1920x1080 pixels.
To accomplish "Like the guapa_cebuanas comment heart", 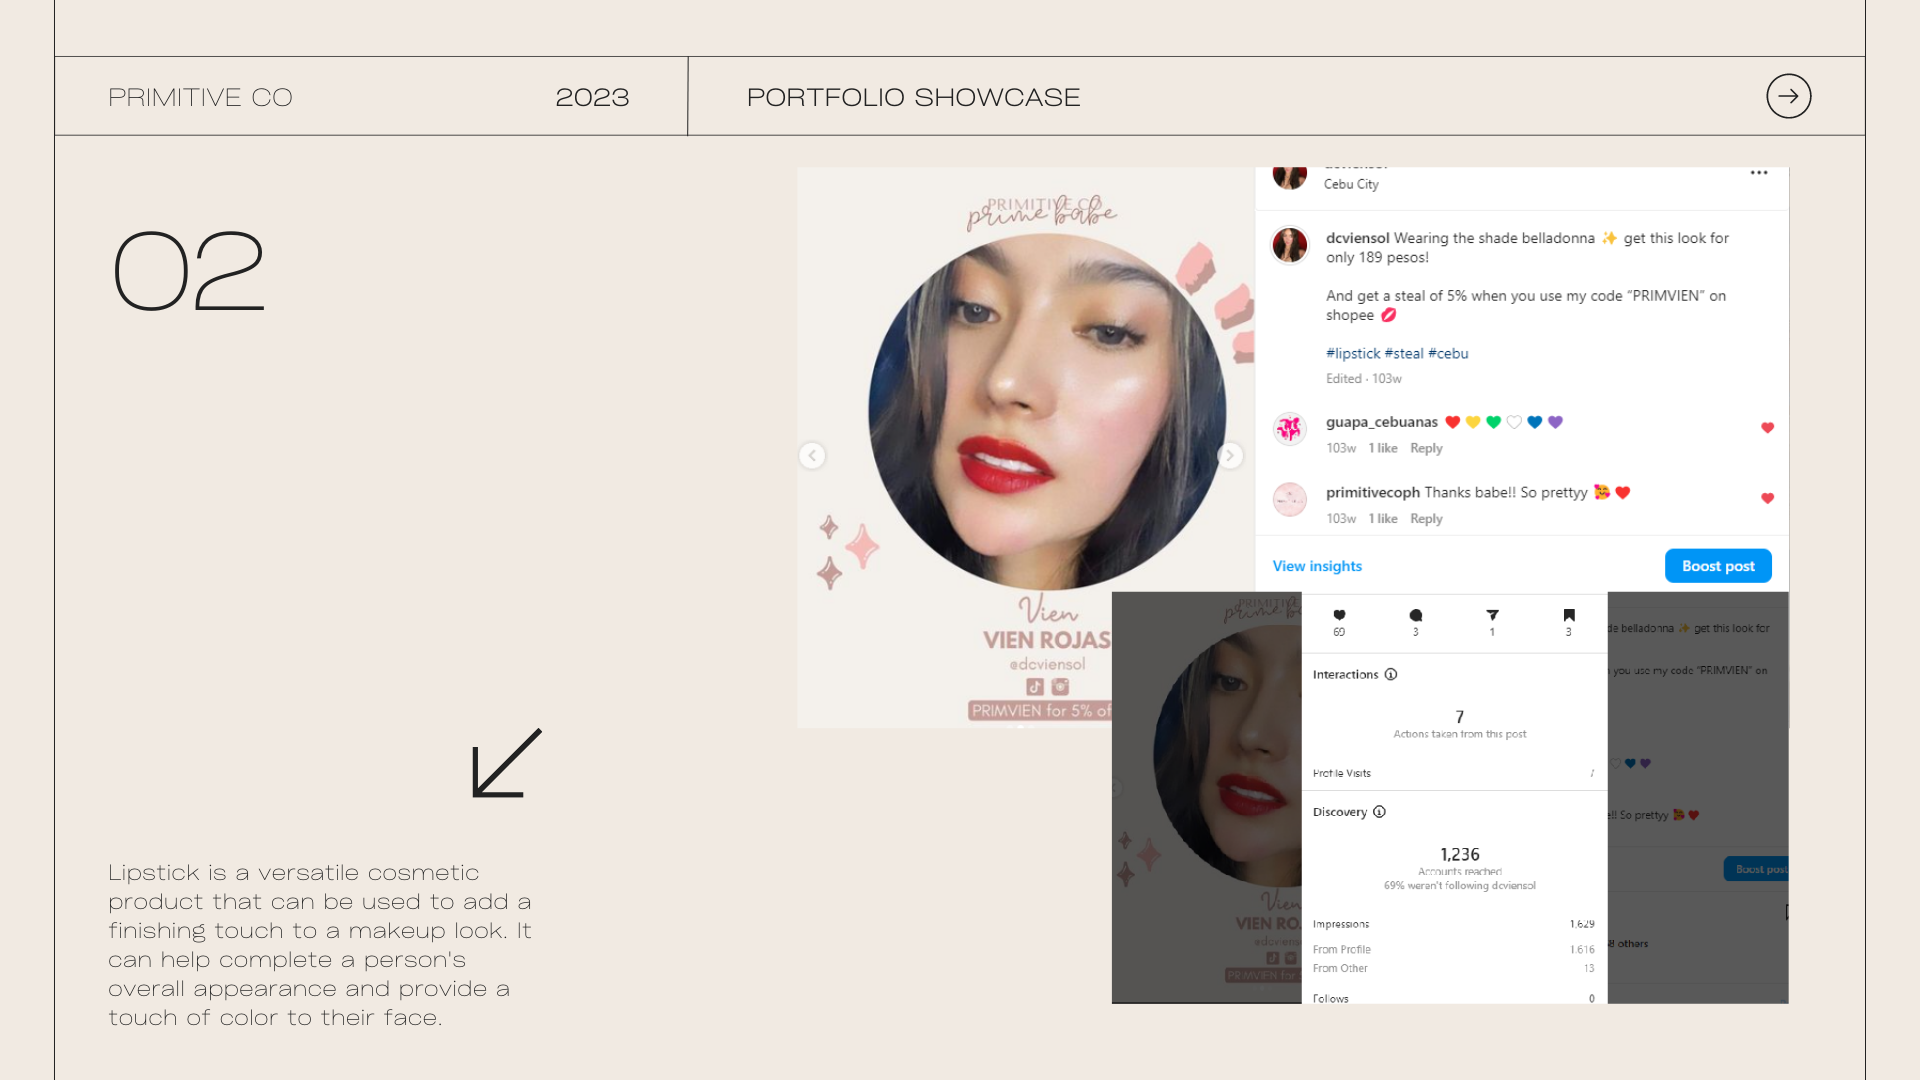I will tap(1767, 428).
